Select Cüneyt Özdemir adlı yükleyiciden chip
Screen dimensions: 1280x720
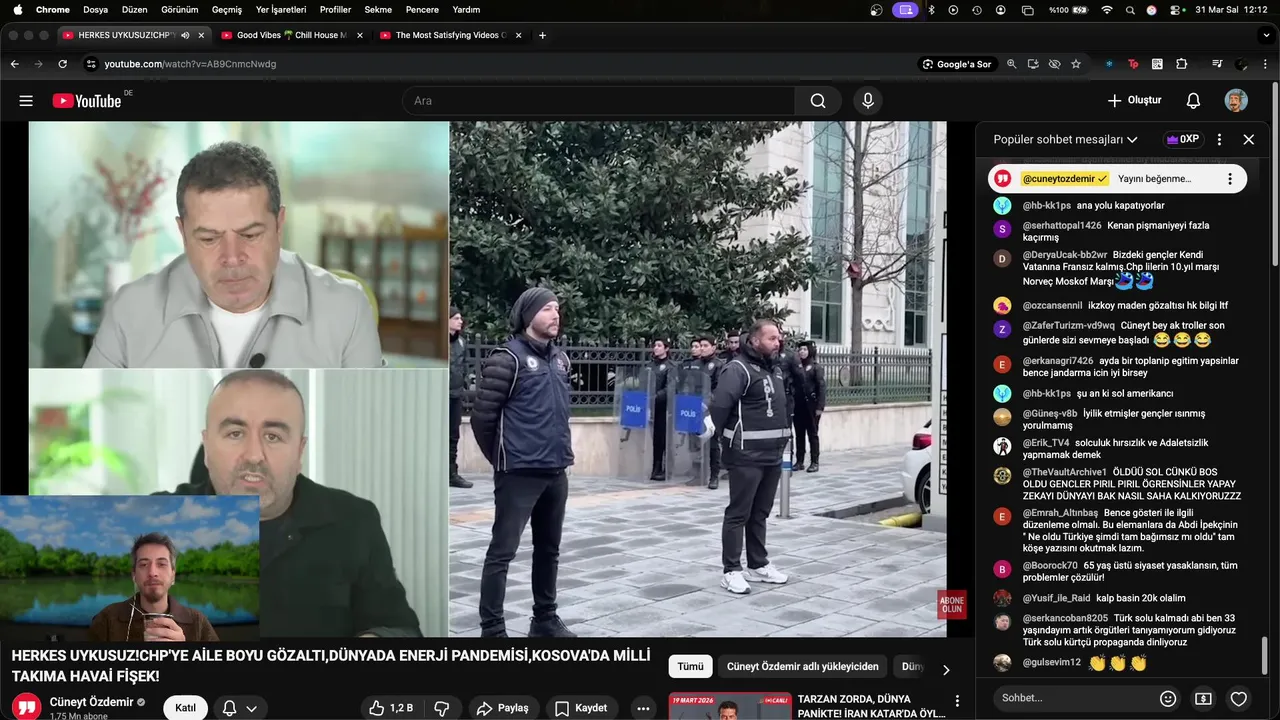[x=803, y=666]
